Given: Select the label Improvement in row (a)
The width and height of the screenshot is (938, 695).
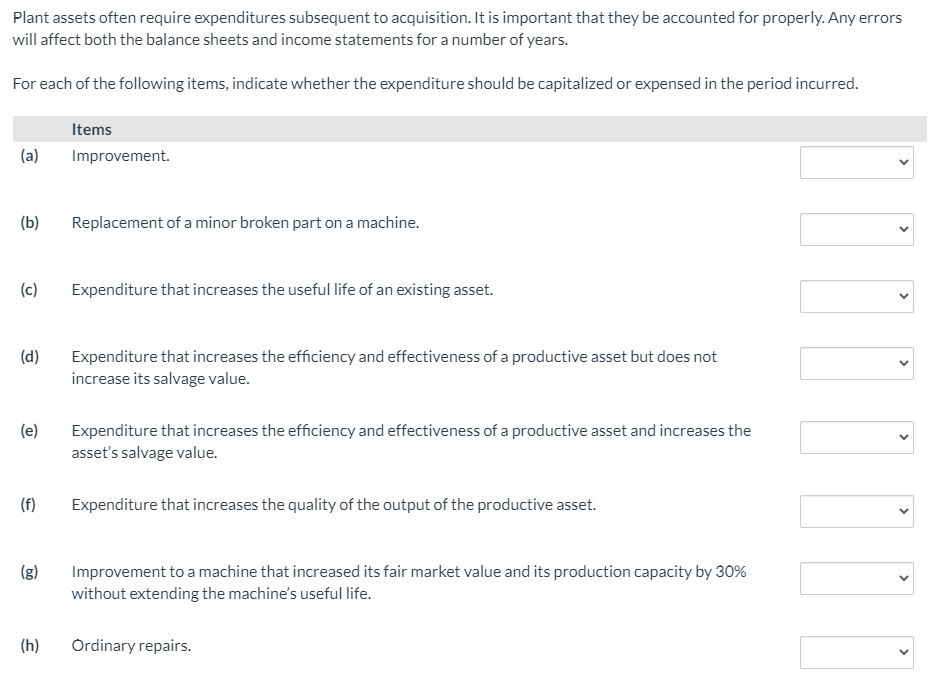Looking at the screenshot, I should tap(119, 155).
